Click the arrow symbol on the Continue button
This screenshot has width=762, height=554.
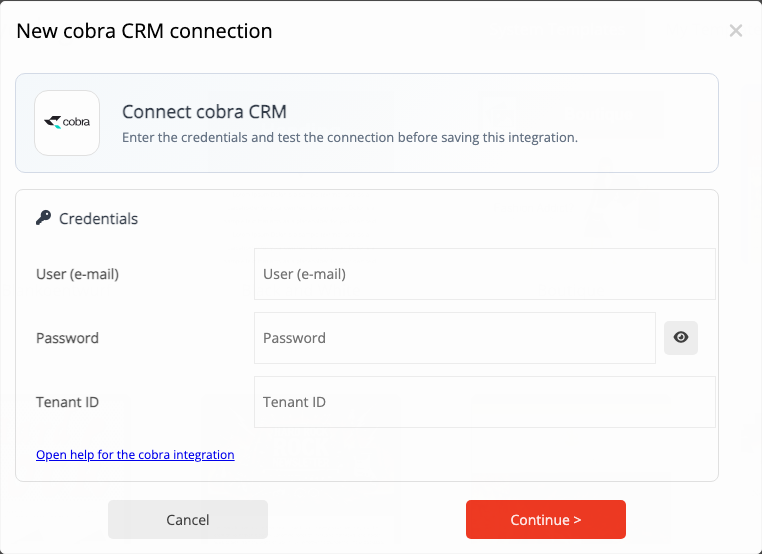[577, 520]
